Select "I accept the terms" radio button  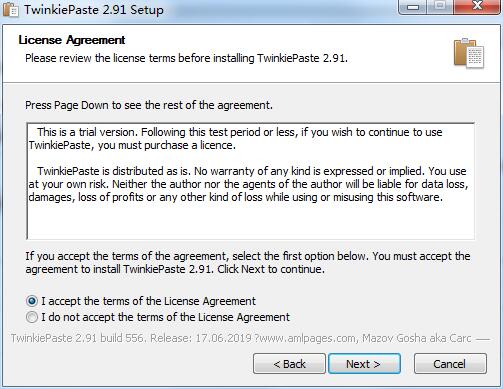pyautogui.click(x=32, y=301)
